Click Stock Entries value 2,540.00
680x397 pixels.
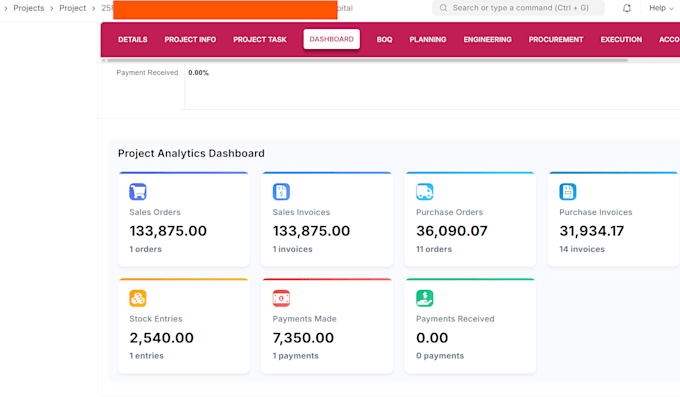[161, 338]
